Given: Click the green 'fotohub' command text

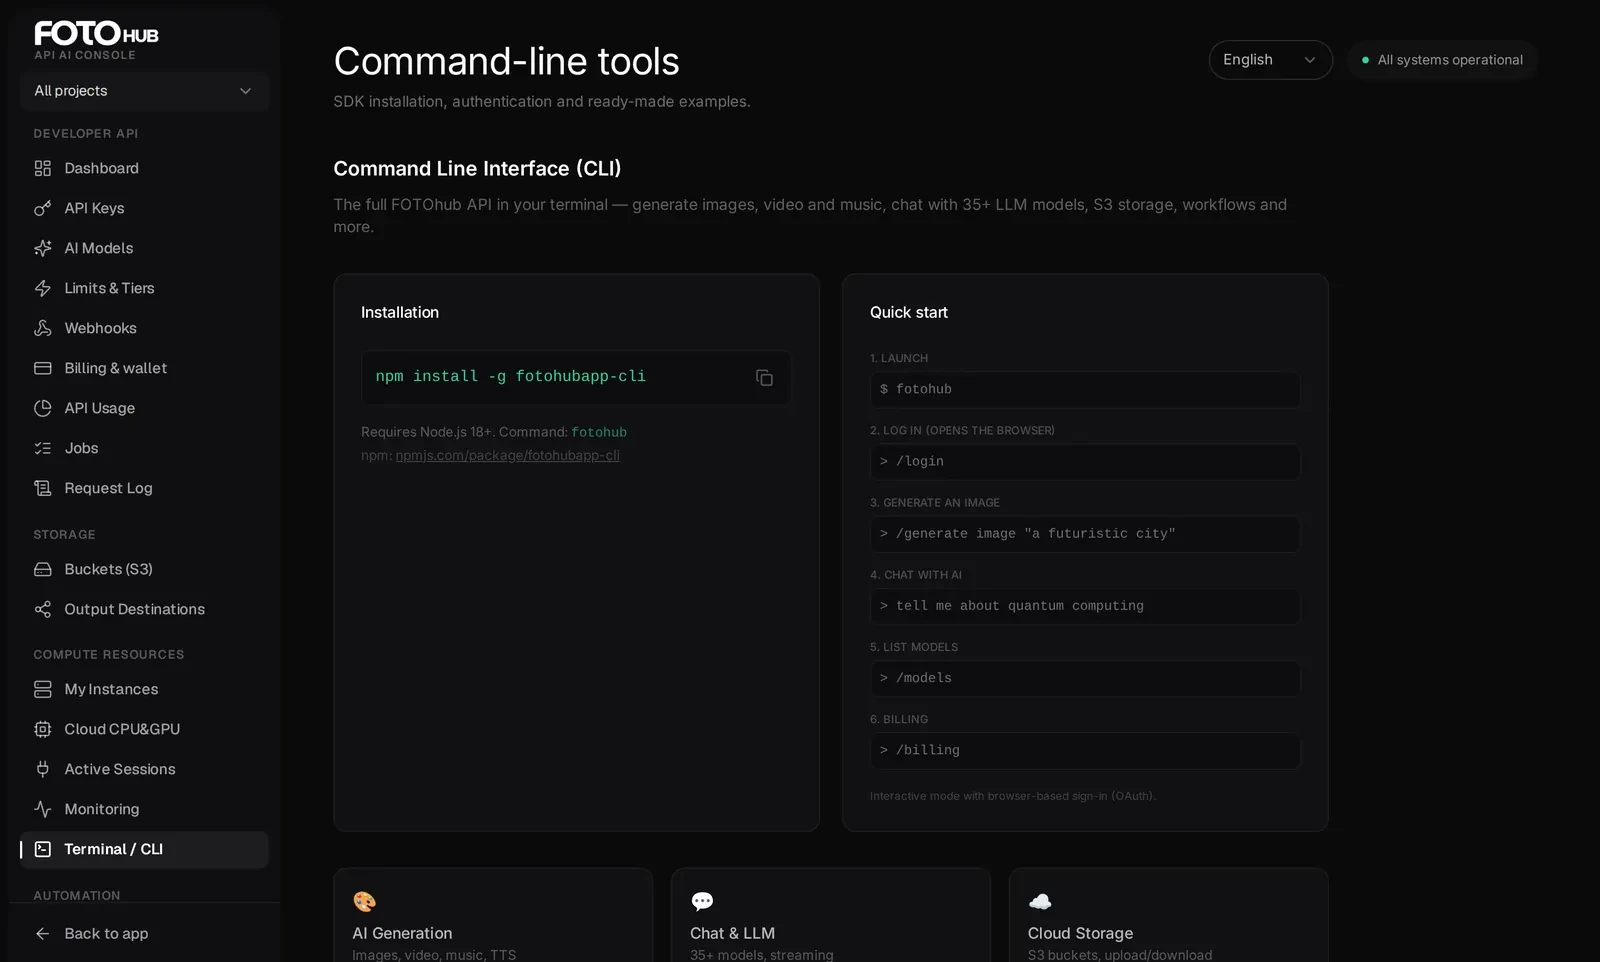Looking at the screenshot, I should pos(599,432).
